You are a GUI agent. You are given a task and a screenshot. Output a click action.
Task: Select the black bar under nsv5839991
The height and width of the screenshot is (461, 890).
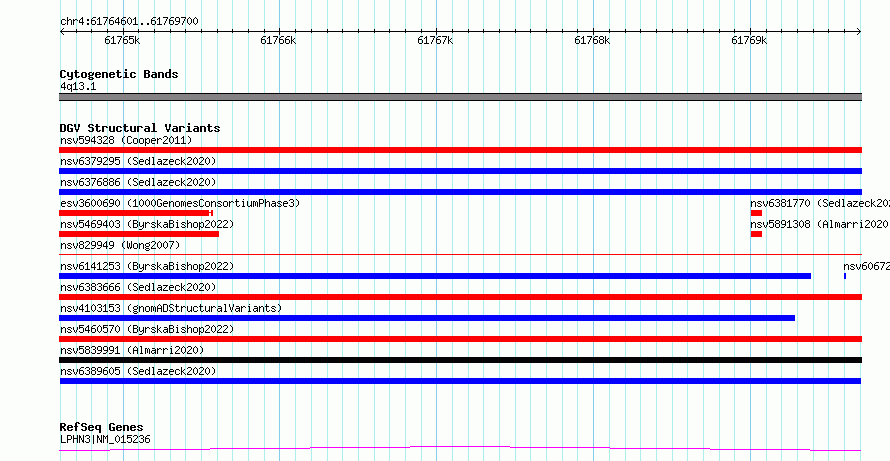[460, 360]
